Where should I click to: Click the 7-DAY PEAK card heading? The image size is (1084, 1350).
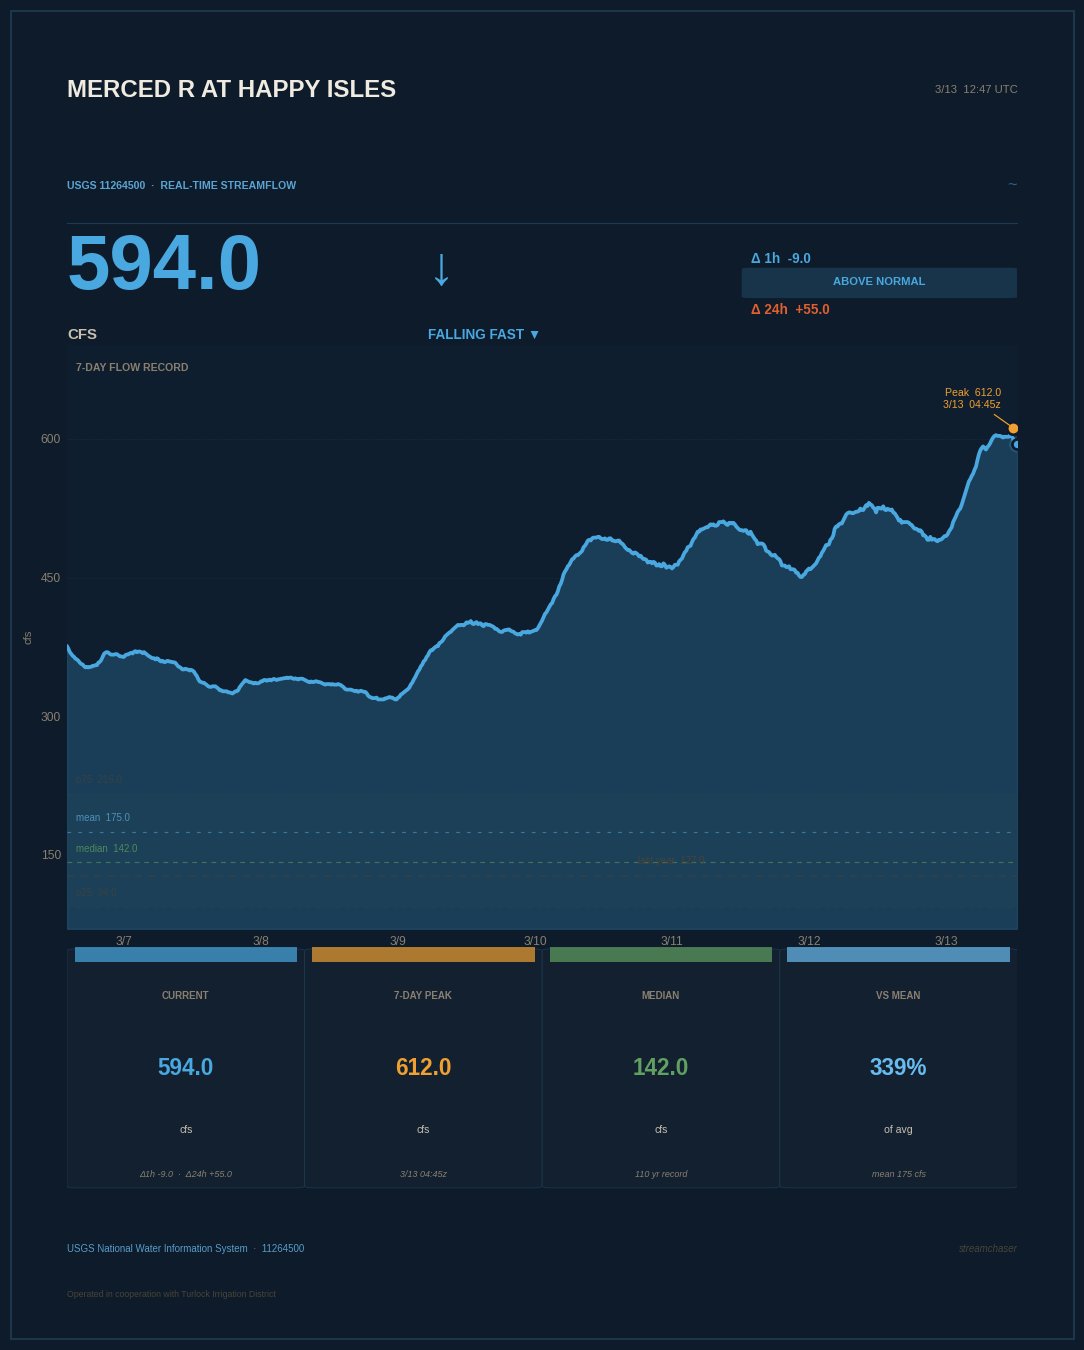423,996
